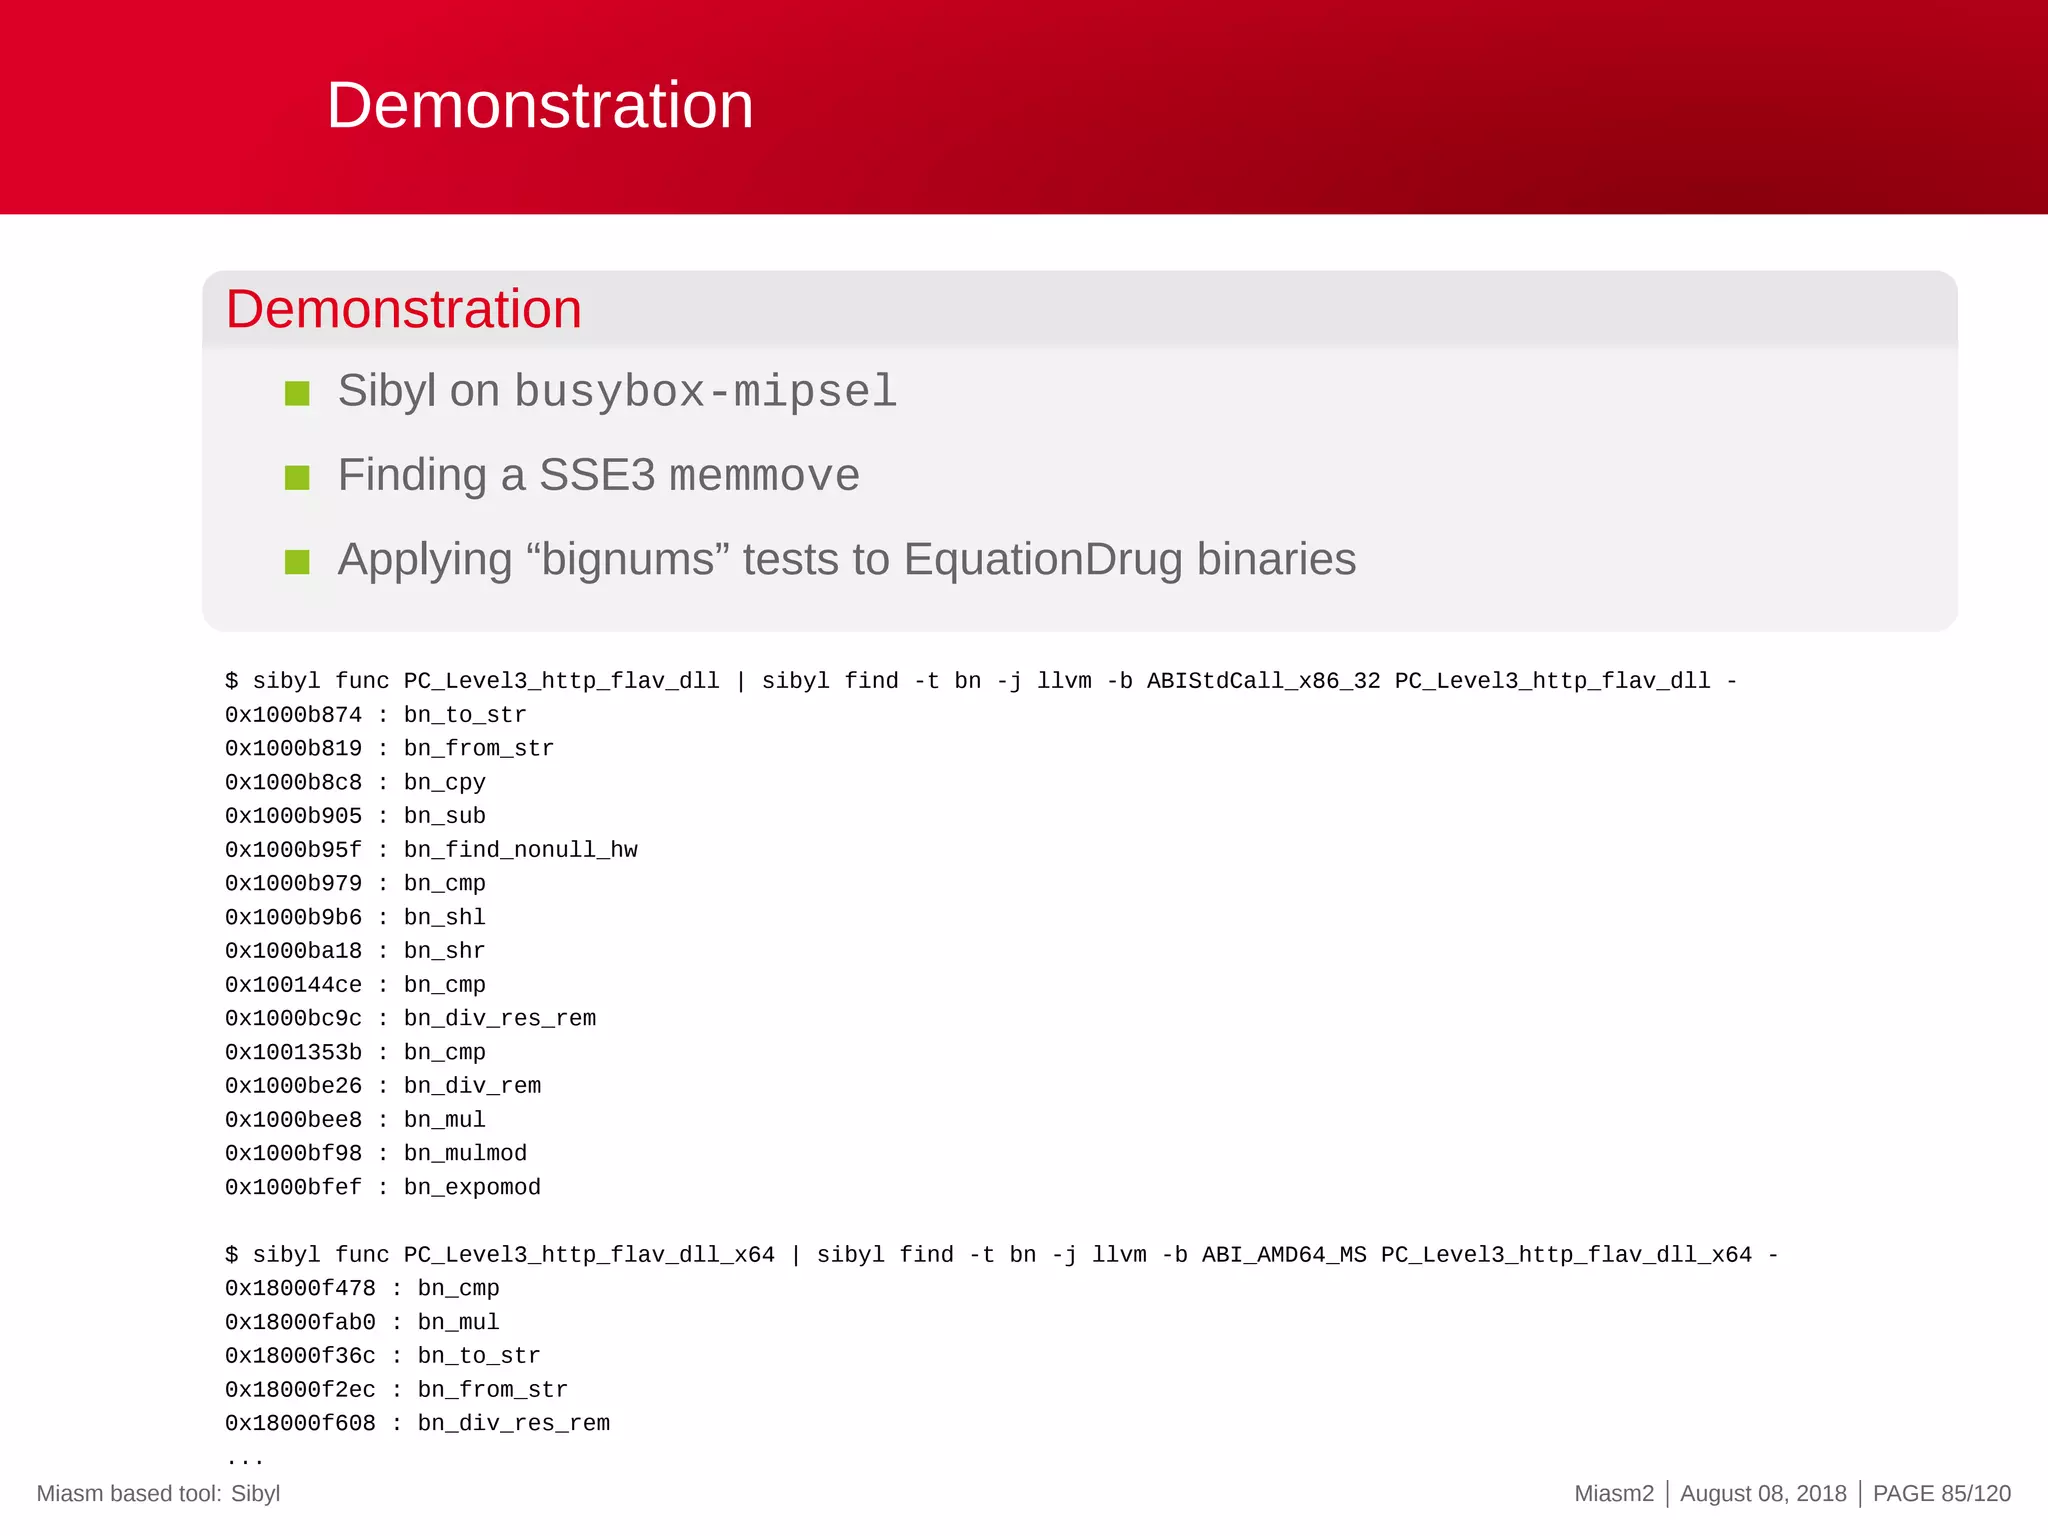This screenshot has height=1536, width=2048.
Task: Click the green square bullet beside "Applying bignums"
Action: point(297,561)
